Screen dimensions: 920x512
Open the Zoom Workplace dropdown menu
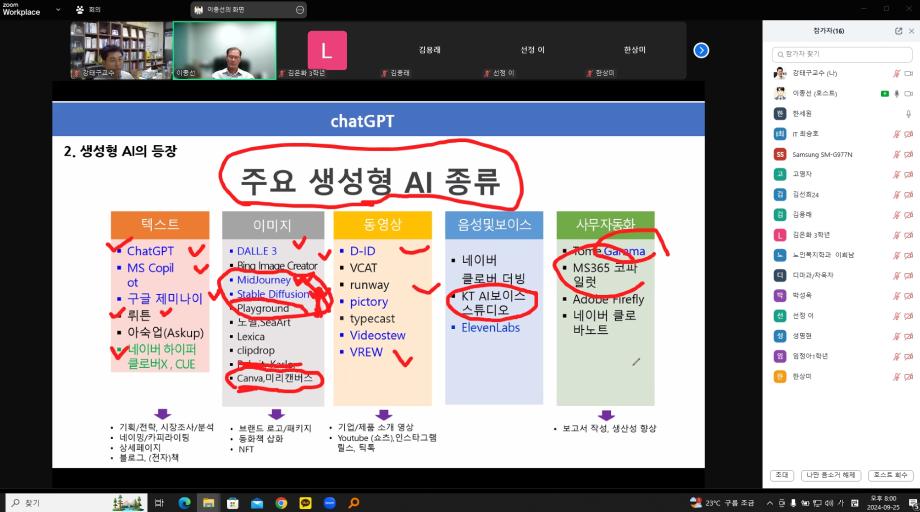[58, 10]
